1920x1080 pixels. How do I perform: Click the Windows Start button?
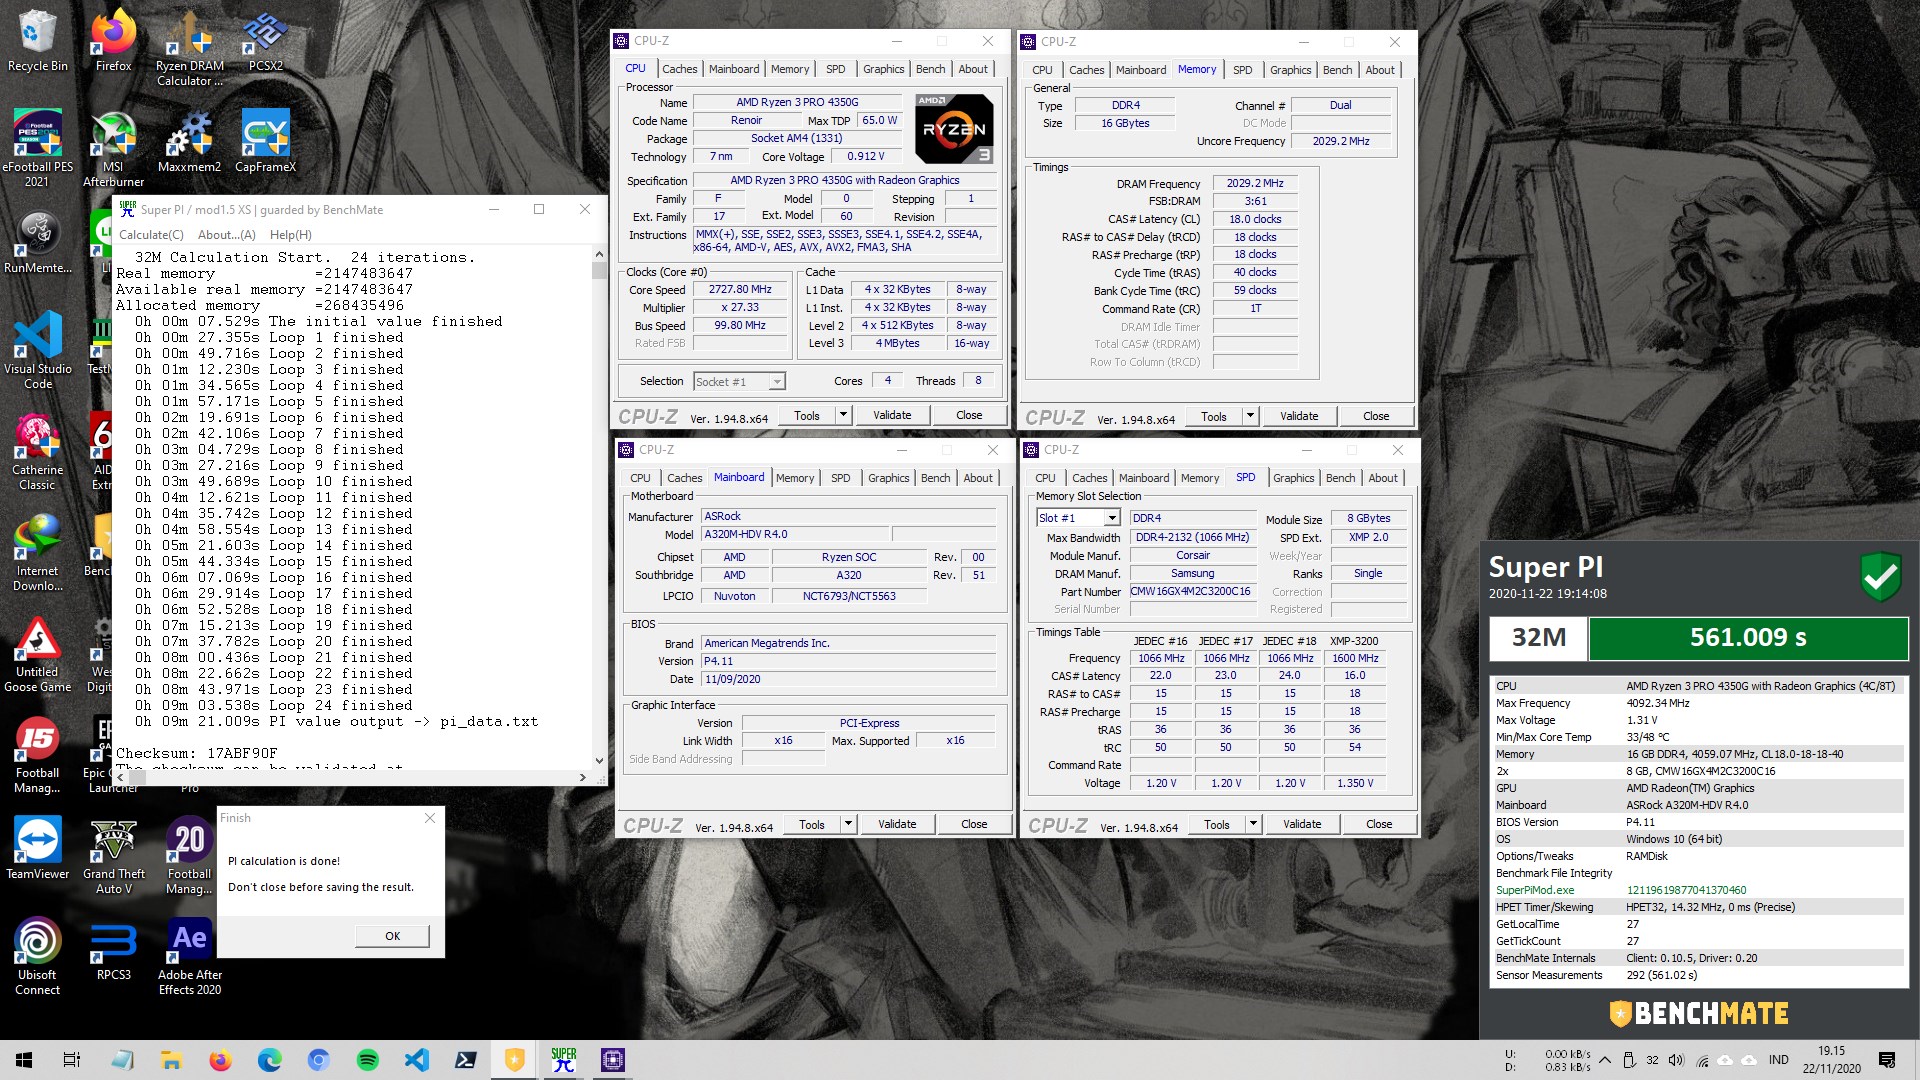click(x=24, y=1060)
